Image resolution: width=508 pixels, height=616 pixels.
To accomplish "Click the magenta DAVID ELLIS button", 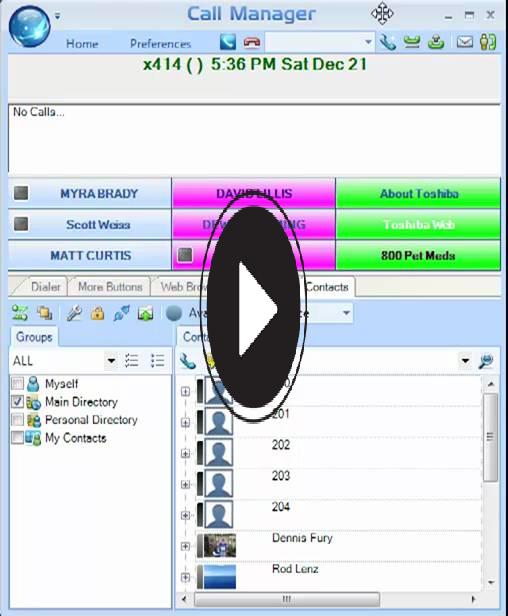I will [x=254, y=193].
